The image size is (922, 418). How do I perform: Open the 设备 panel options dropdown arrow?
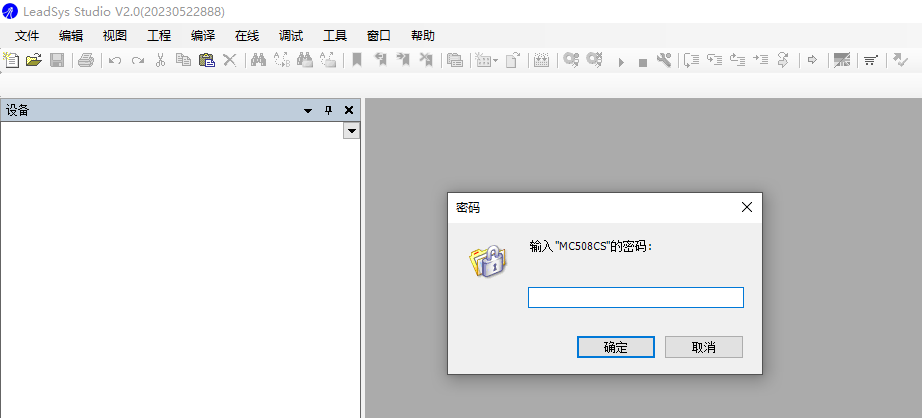coord(308,111)
